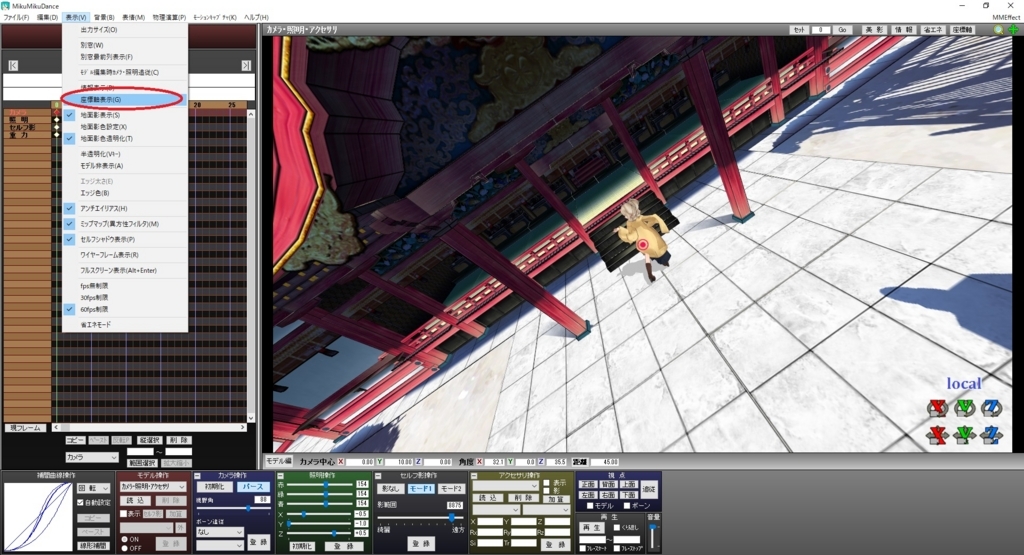Click the 赤 red light slider
Viewport: 1024px width, 555px height.
click(x=320, y=484)
